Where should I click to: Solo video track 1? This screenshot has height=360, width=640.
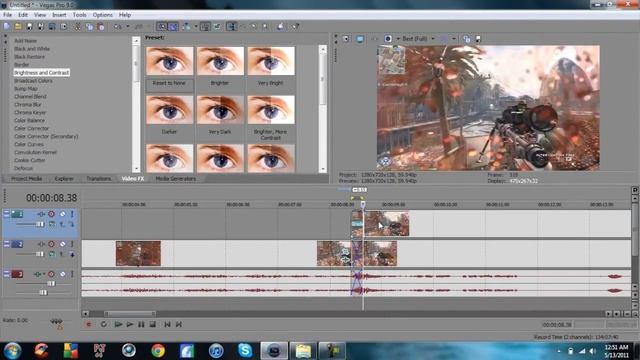[72, 214]
